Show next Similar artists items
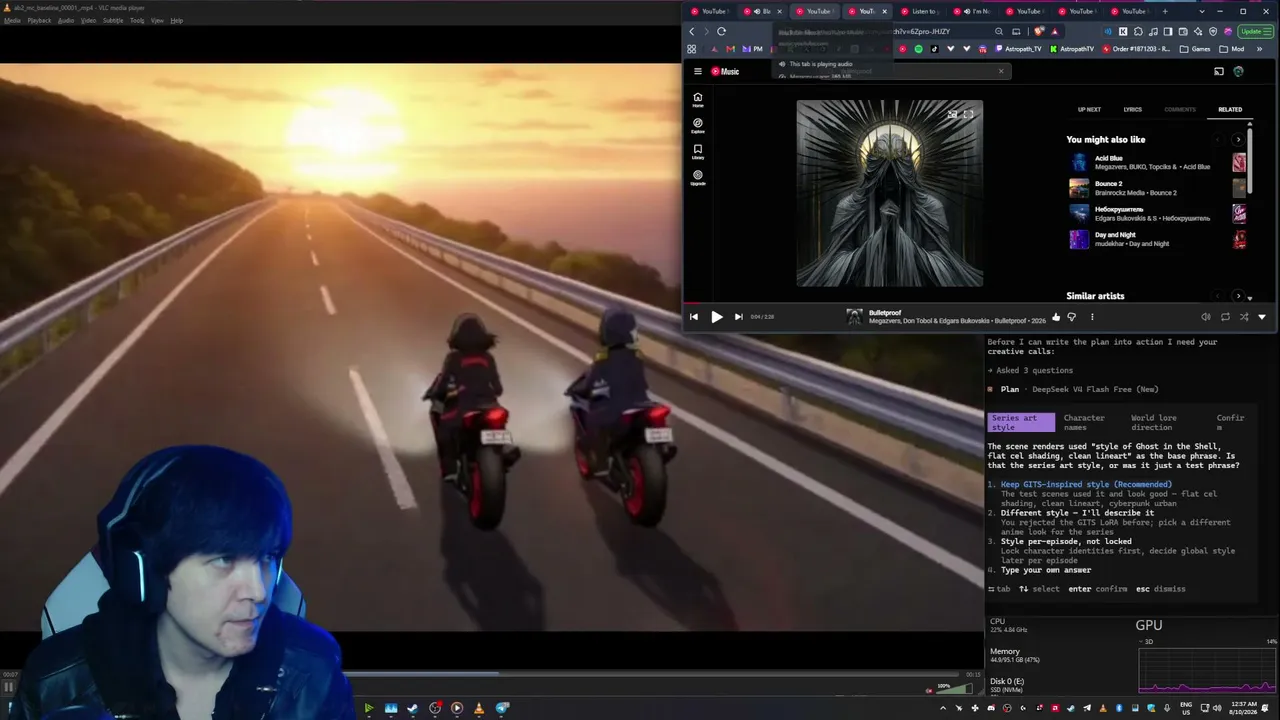Image resolution: width=1280 pixels, height=720 pixels. [x=1238, y=296]
